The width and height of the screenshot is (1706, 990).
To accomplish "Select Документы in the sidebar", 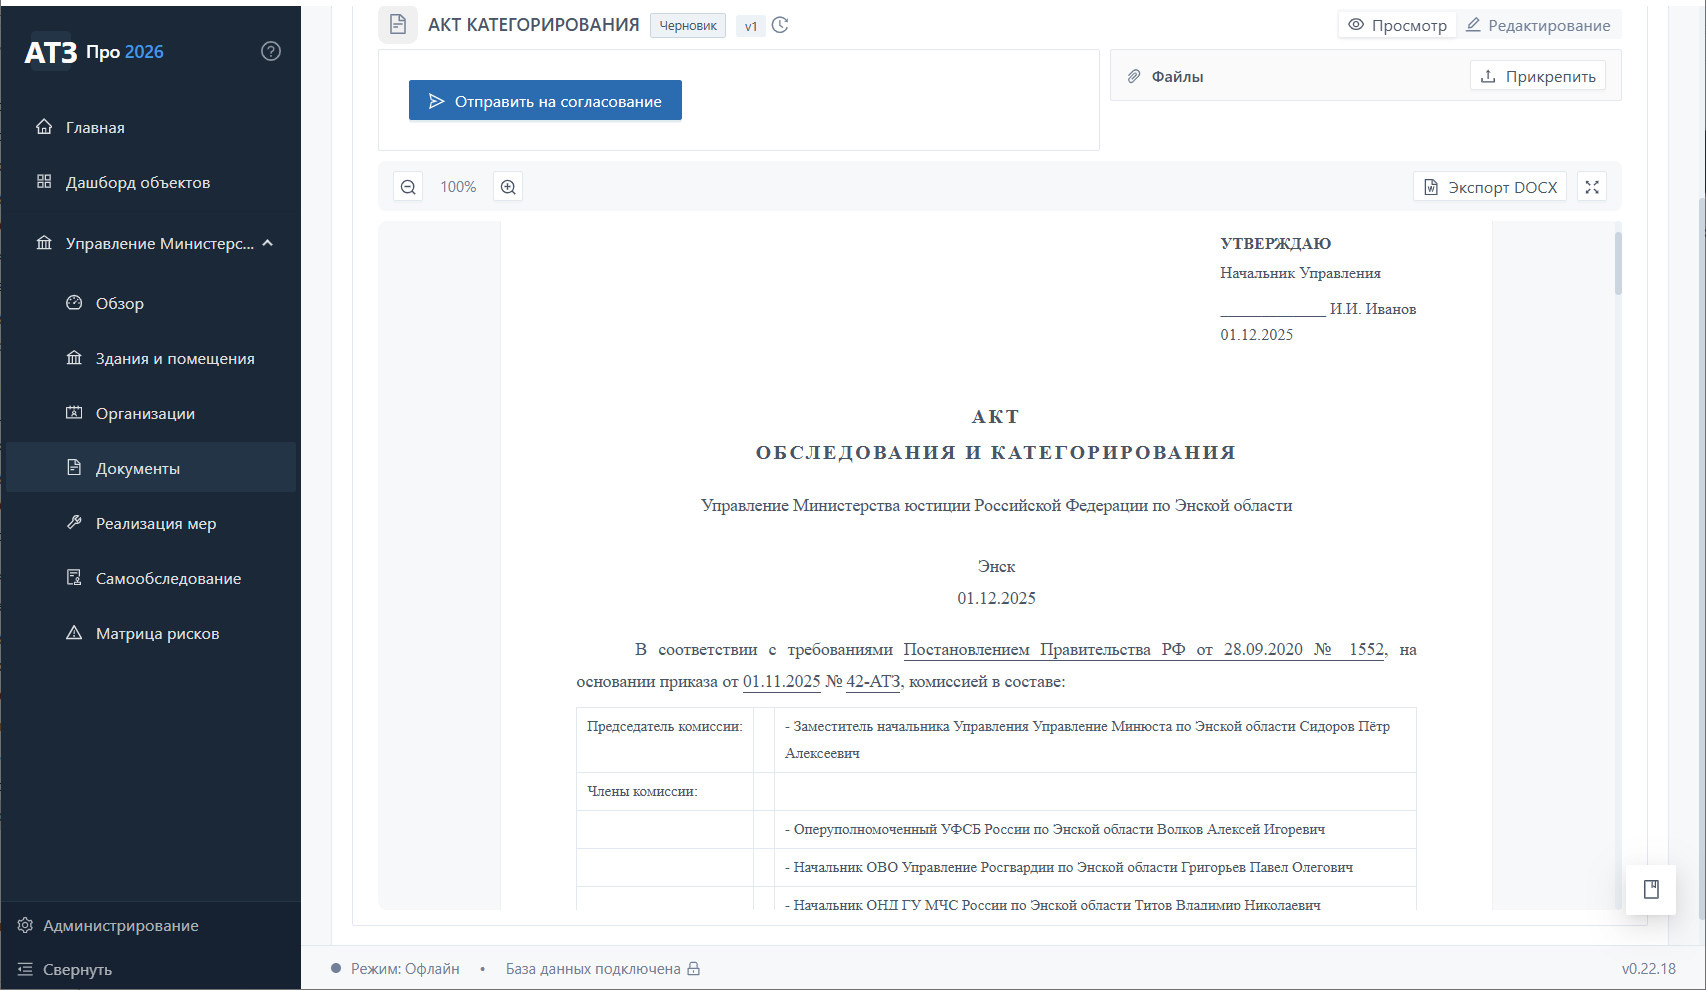I will 151,467.
